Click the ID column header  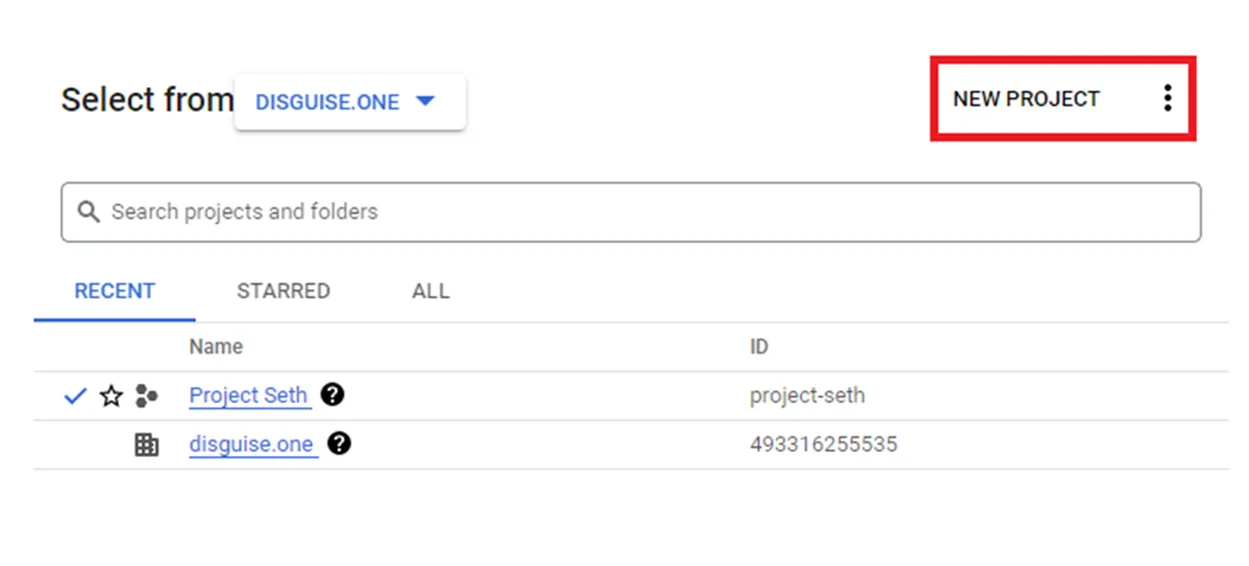759,347
